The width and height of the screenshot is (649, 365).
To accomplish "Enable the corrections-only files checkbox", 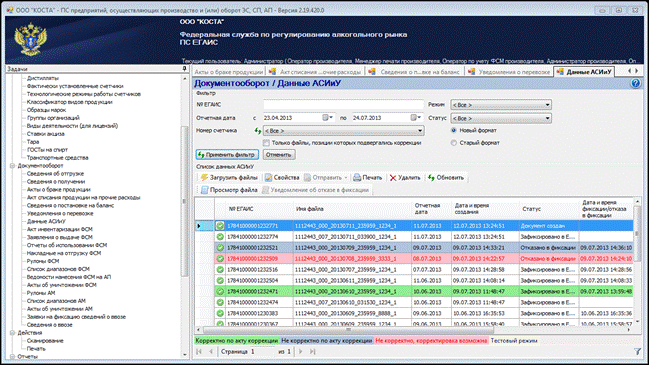I will 266,143.
